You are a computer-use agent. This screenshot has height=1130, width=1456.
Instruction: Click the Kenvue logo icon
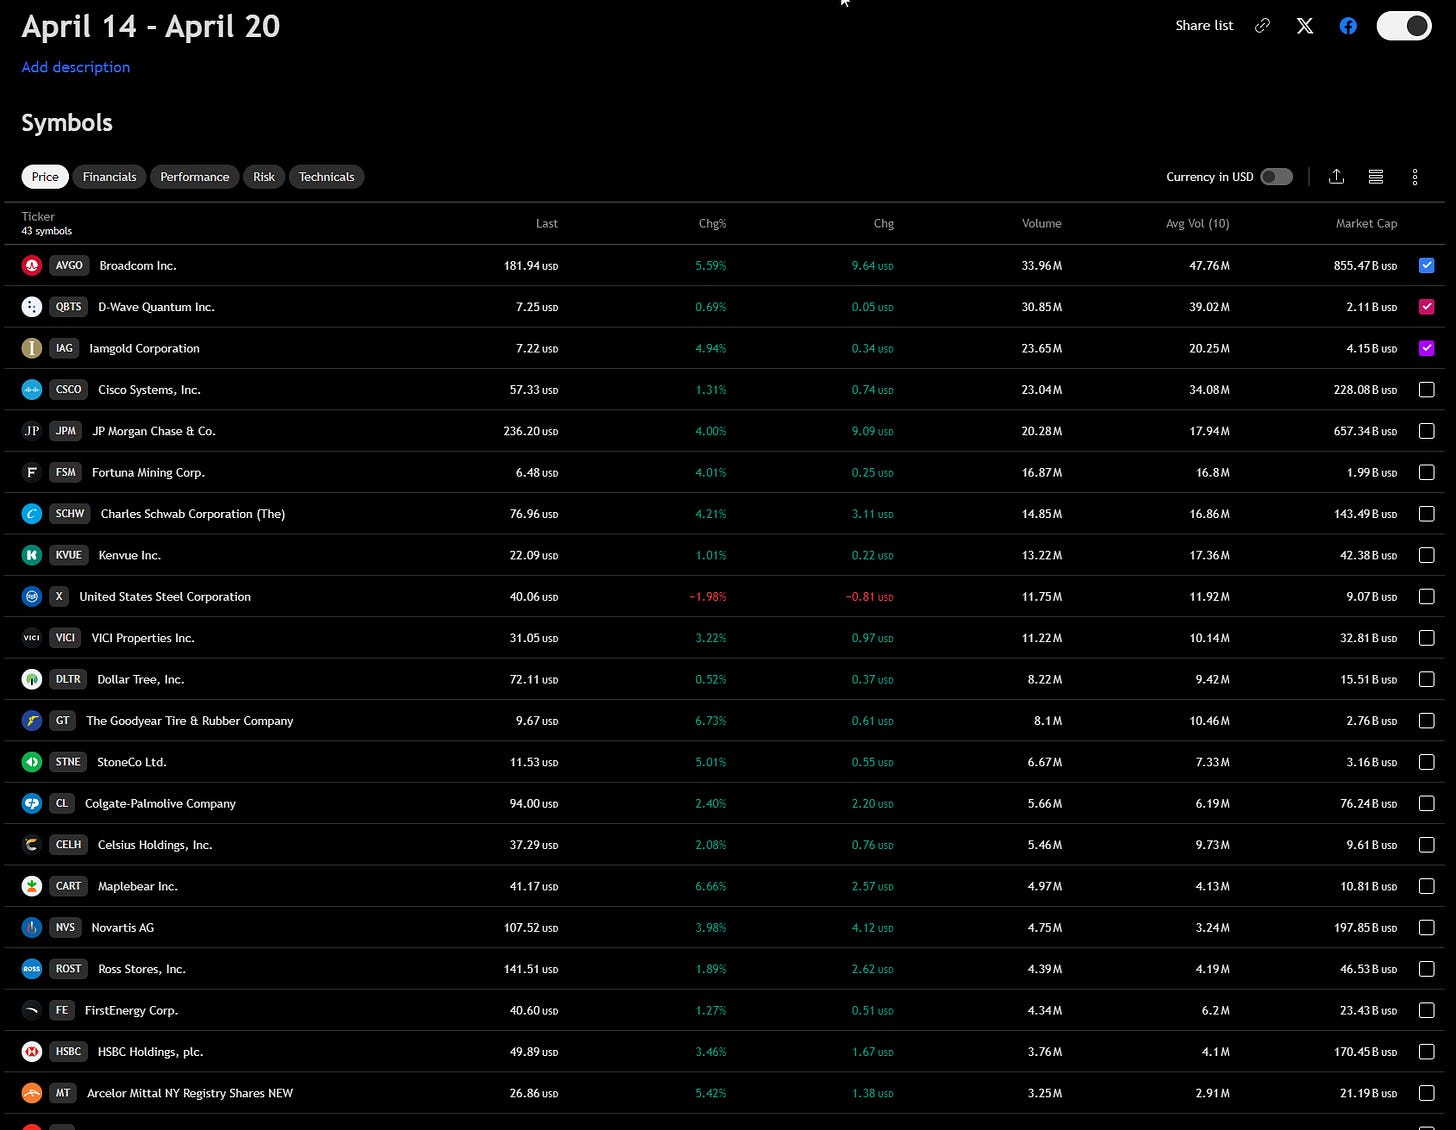tap(32, 555)
